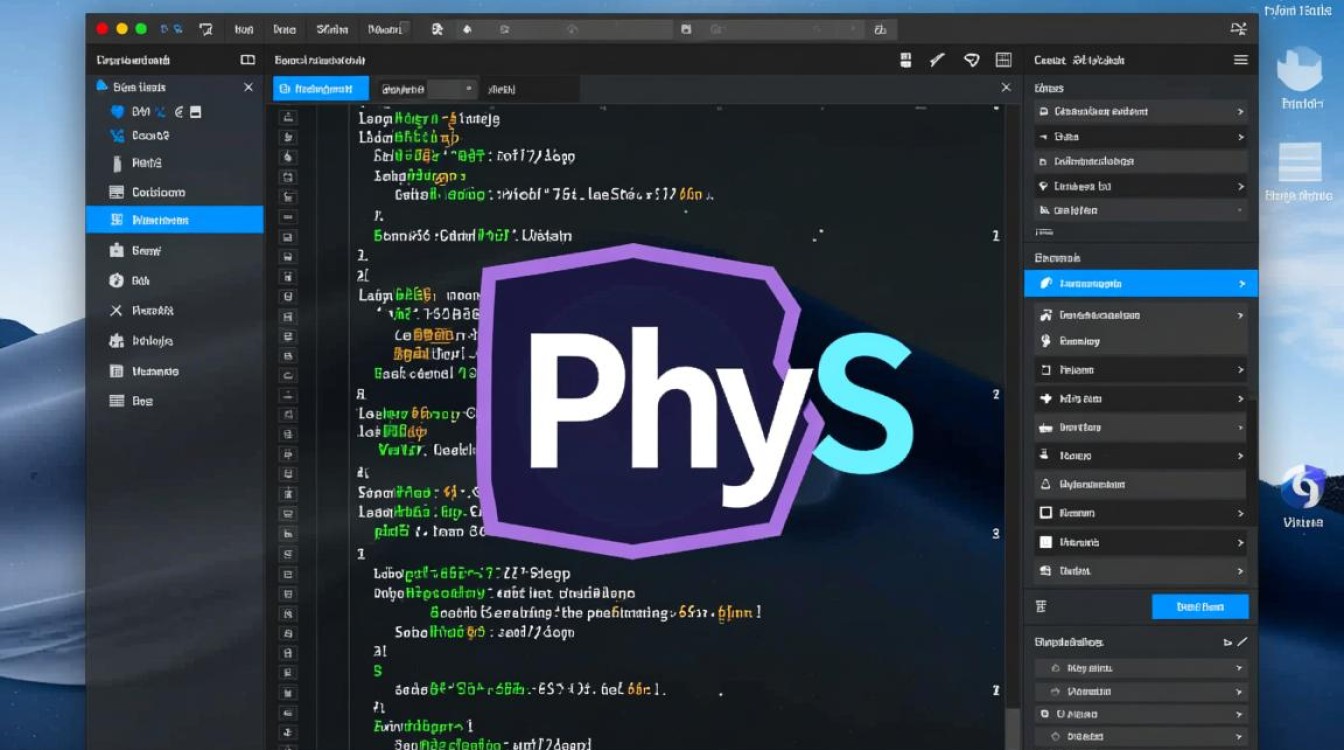Open the striped white panel desktop icon
Screen dimensions: 1344x750
coord(1301,163)
